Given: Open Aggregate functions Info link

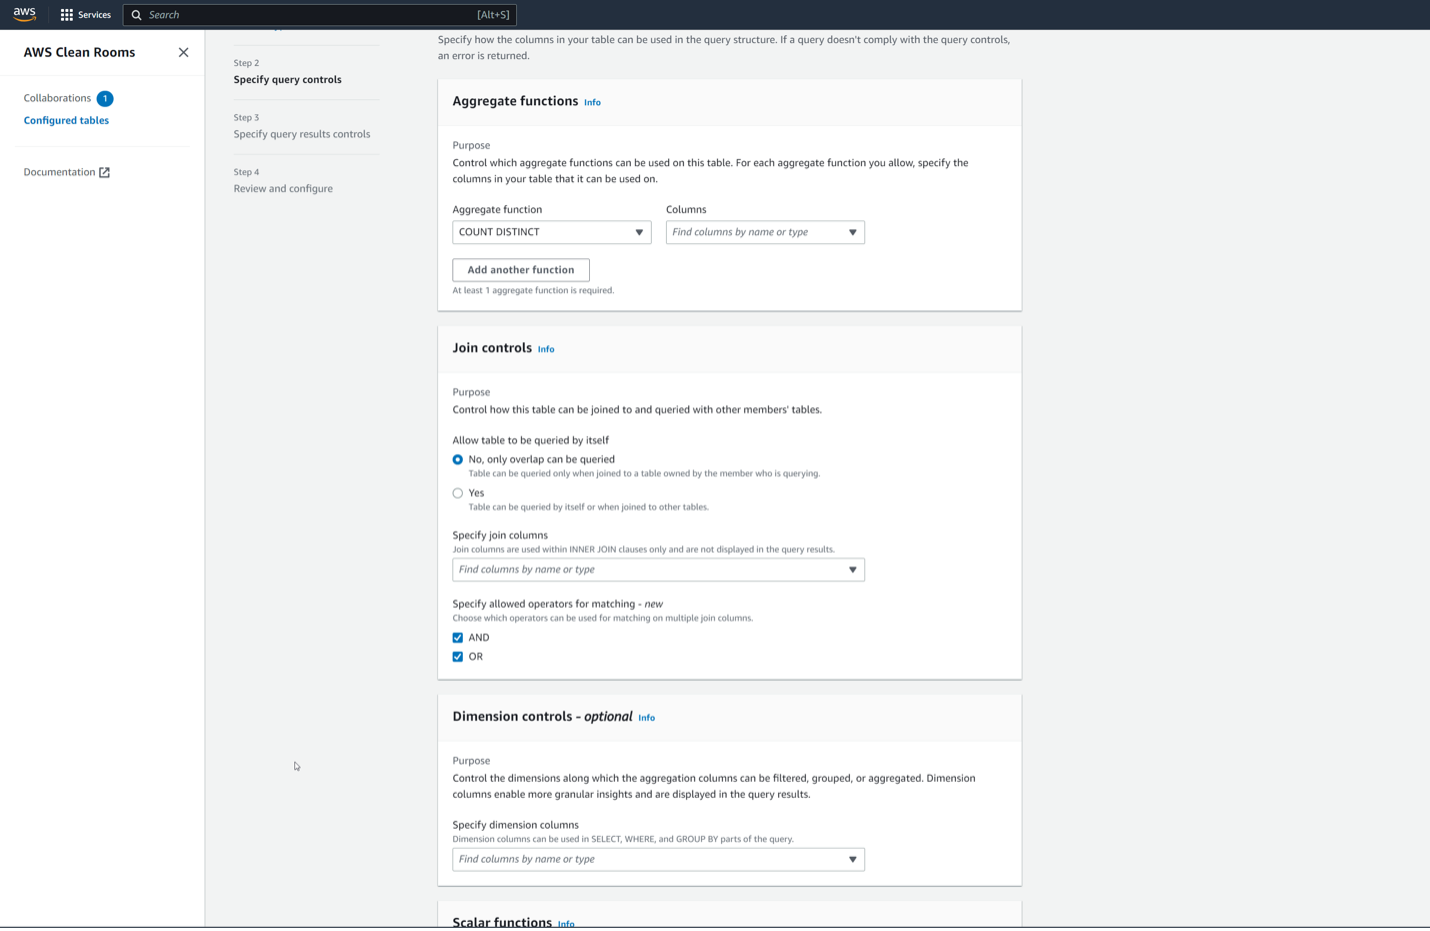Looking at the screenshot, I should [x=592, y=102].
